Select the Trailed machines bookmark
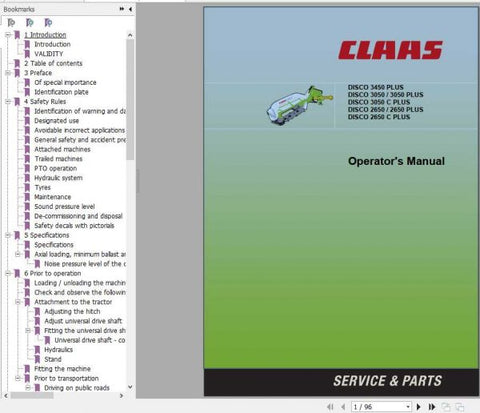 click(x=58, y=159)
